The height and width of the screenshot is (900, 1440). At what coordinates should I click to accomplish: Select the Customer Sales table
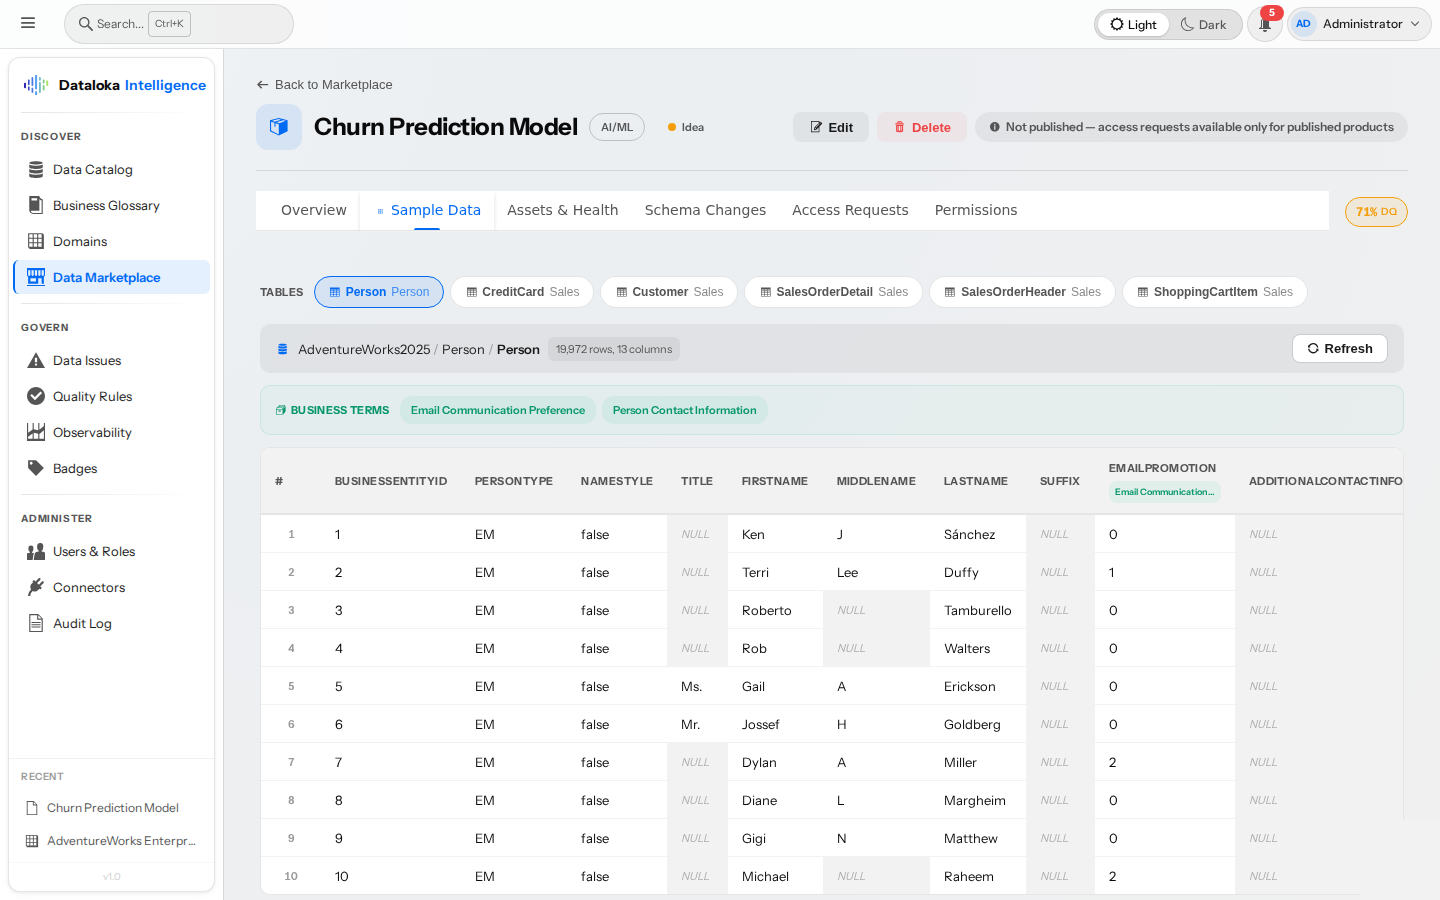tap(668, 291)
